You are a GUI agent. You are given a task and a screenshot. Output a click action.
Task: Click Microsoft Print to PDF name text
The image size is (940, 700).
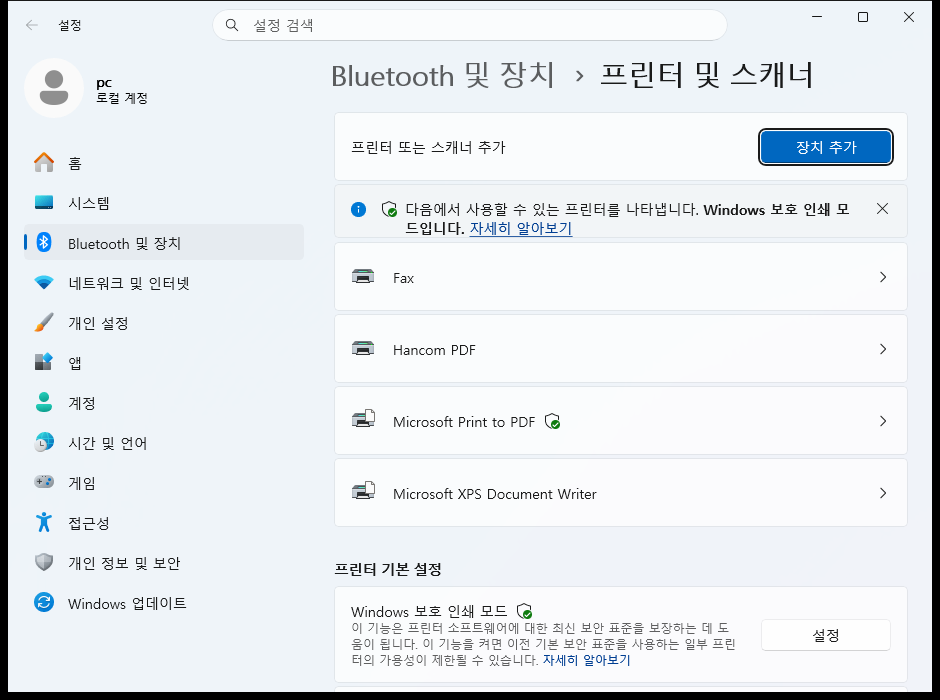pyautogui.click(x=464, y=422)
